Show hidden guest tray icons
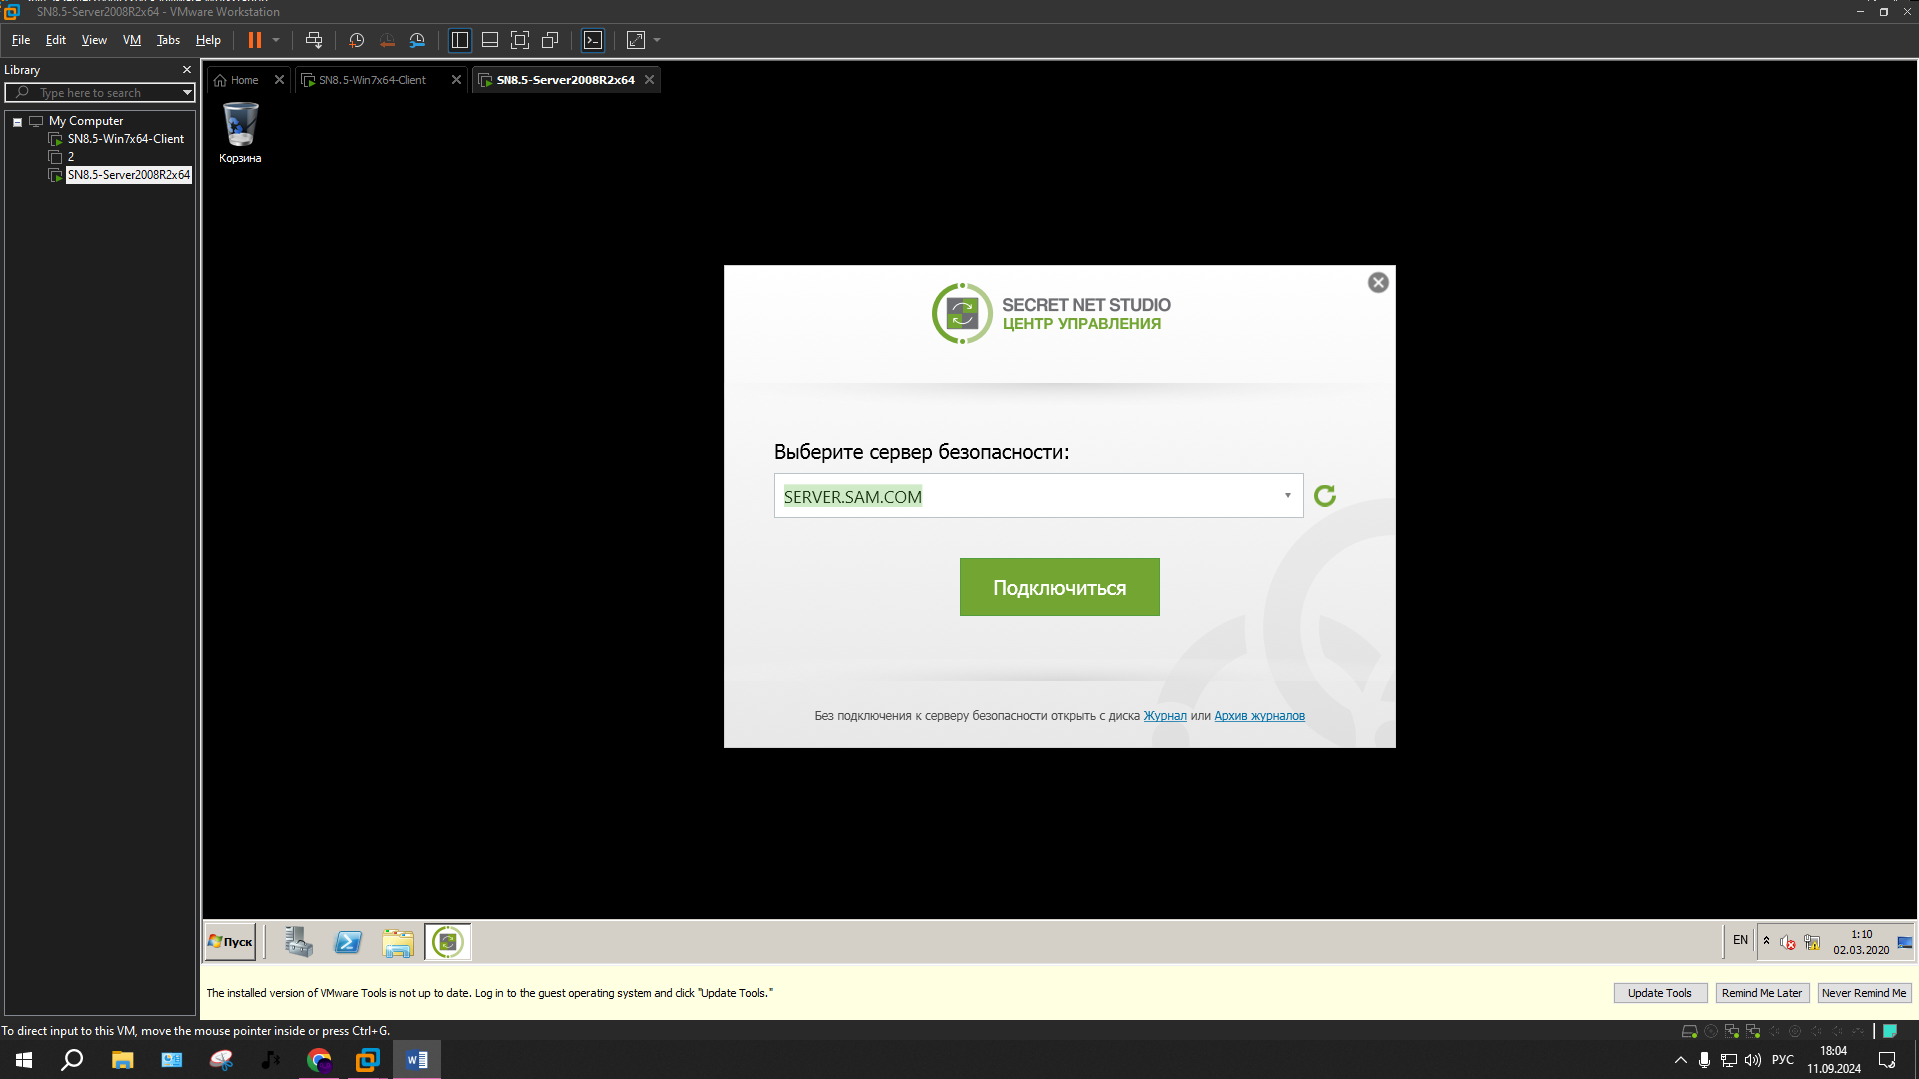 (x=1766, y=941)
